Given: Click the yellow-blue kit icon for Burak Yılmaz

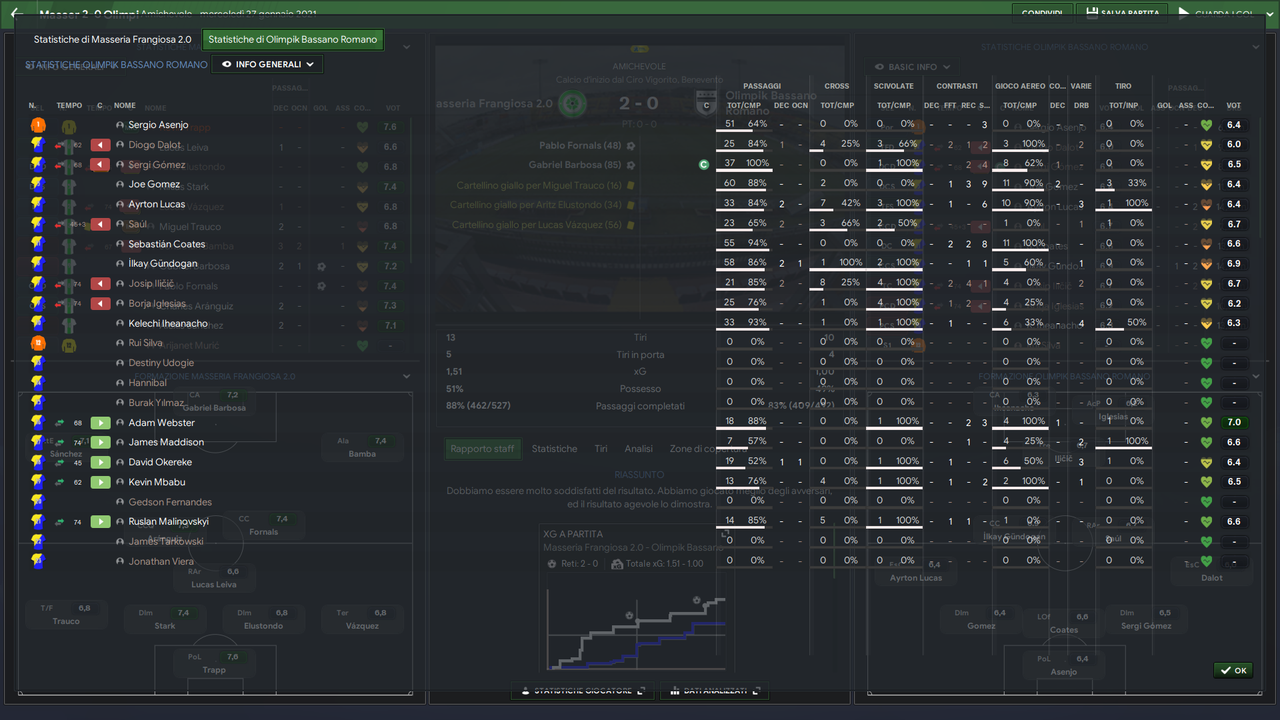Looking at the screenshot, I should 37,402.
